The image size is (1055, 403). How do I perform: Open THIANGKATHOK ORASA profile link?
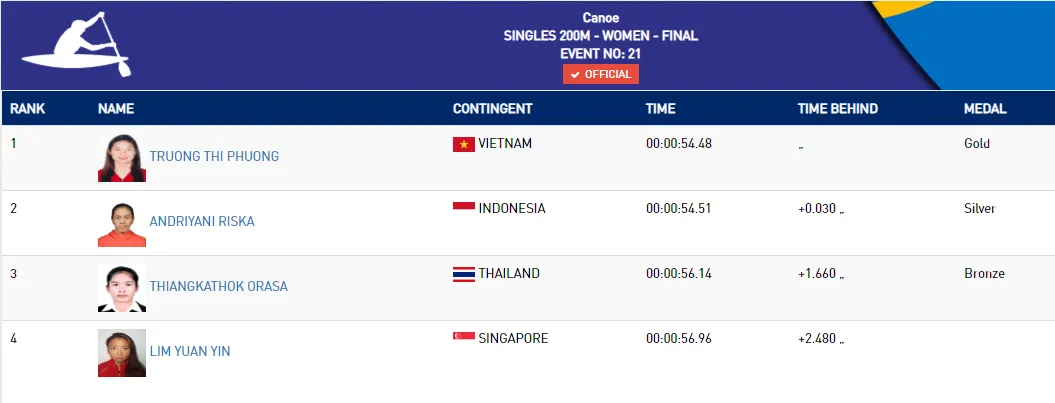click(x=219, y=287)
